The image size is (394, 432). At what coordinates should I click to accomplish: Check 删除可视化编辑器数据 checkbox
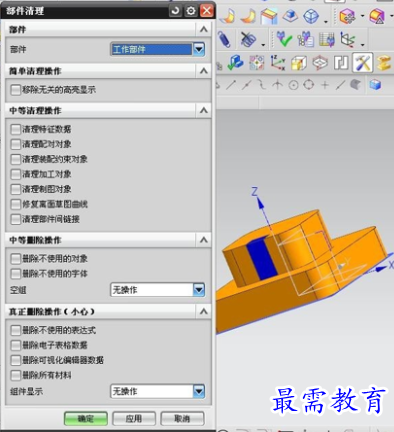click(x=15, y=360)
